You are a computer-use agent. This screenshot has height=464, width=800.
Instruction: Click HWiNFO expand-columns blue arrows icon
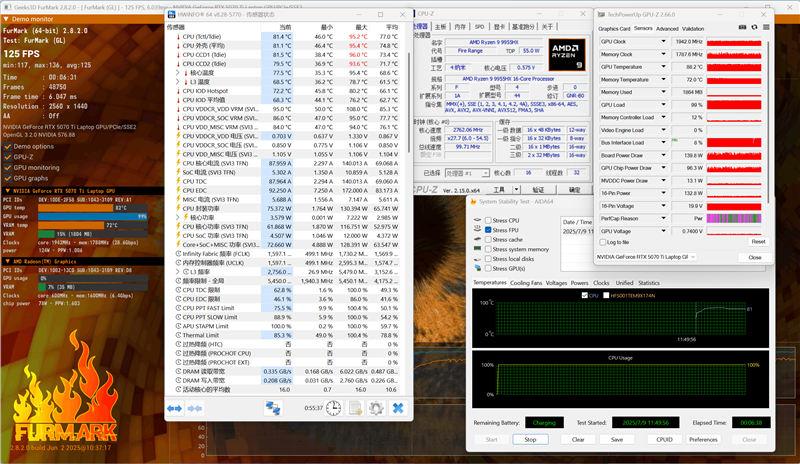[x=174, y=408]
